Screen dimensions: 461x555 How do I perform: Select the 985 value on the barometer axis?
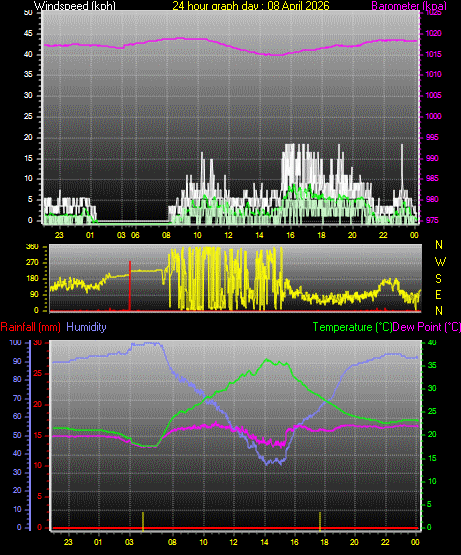432,178
